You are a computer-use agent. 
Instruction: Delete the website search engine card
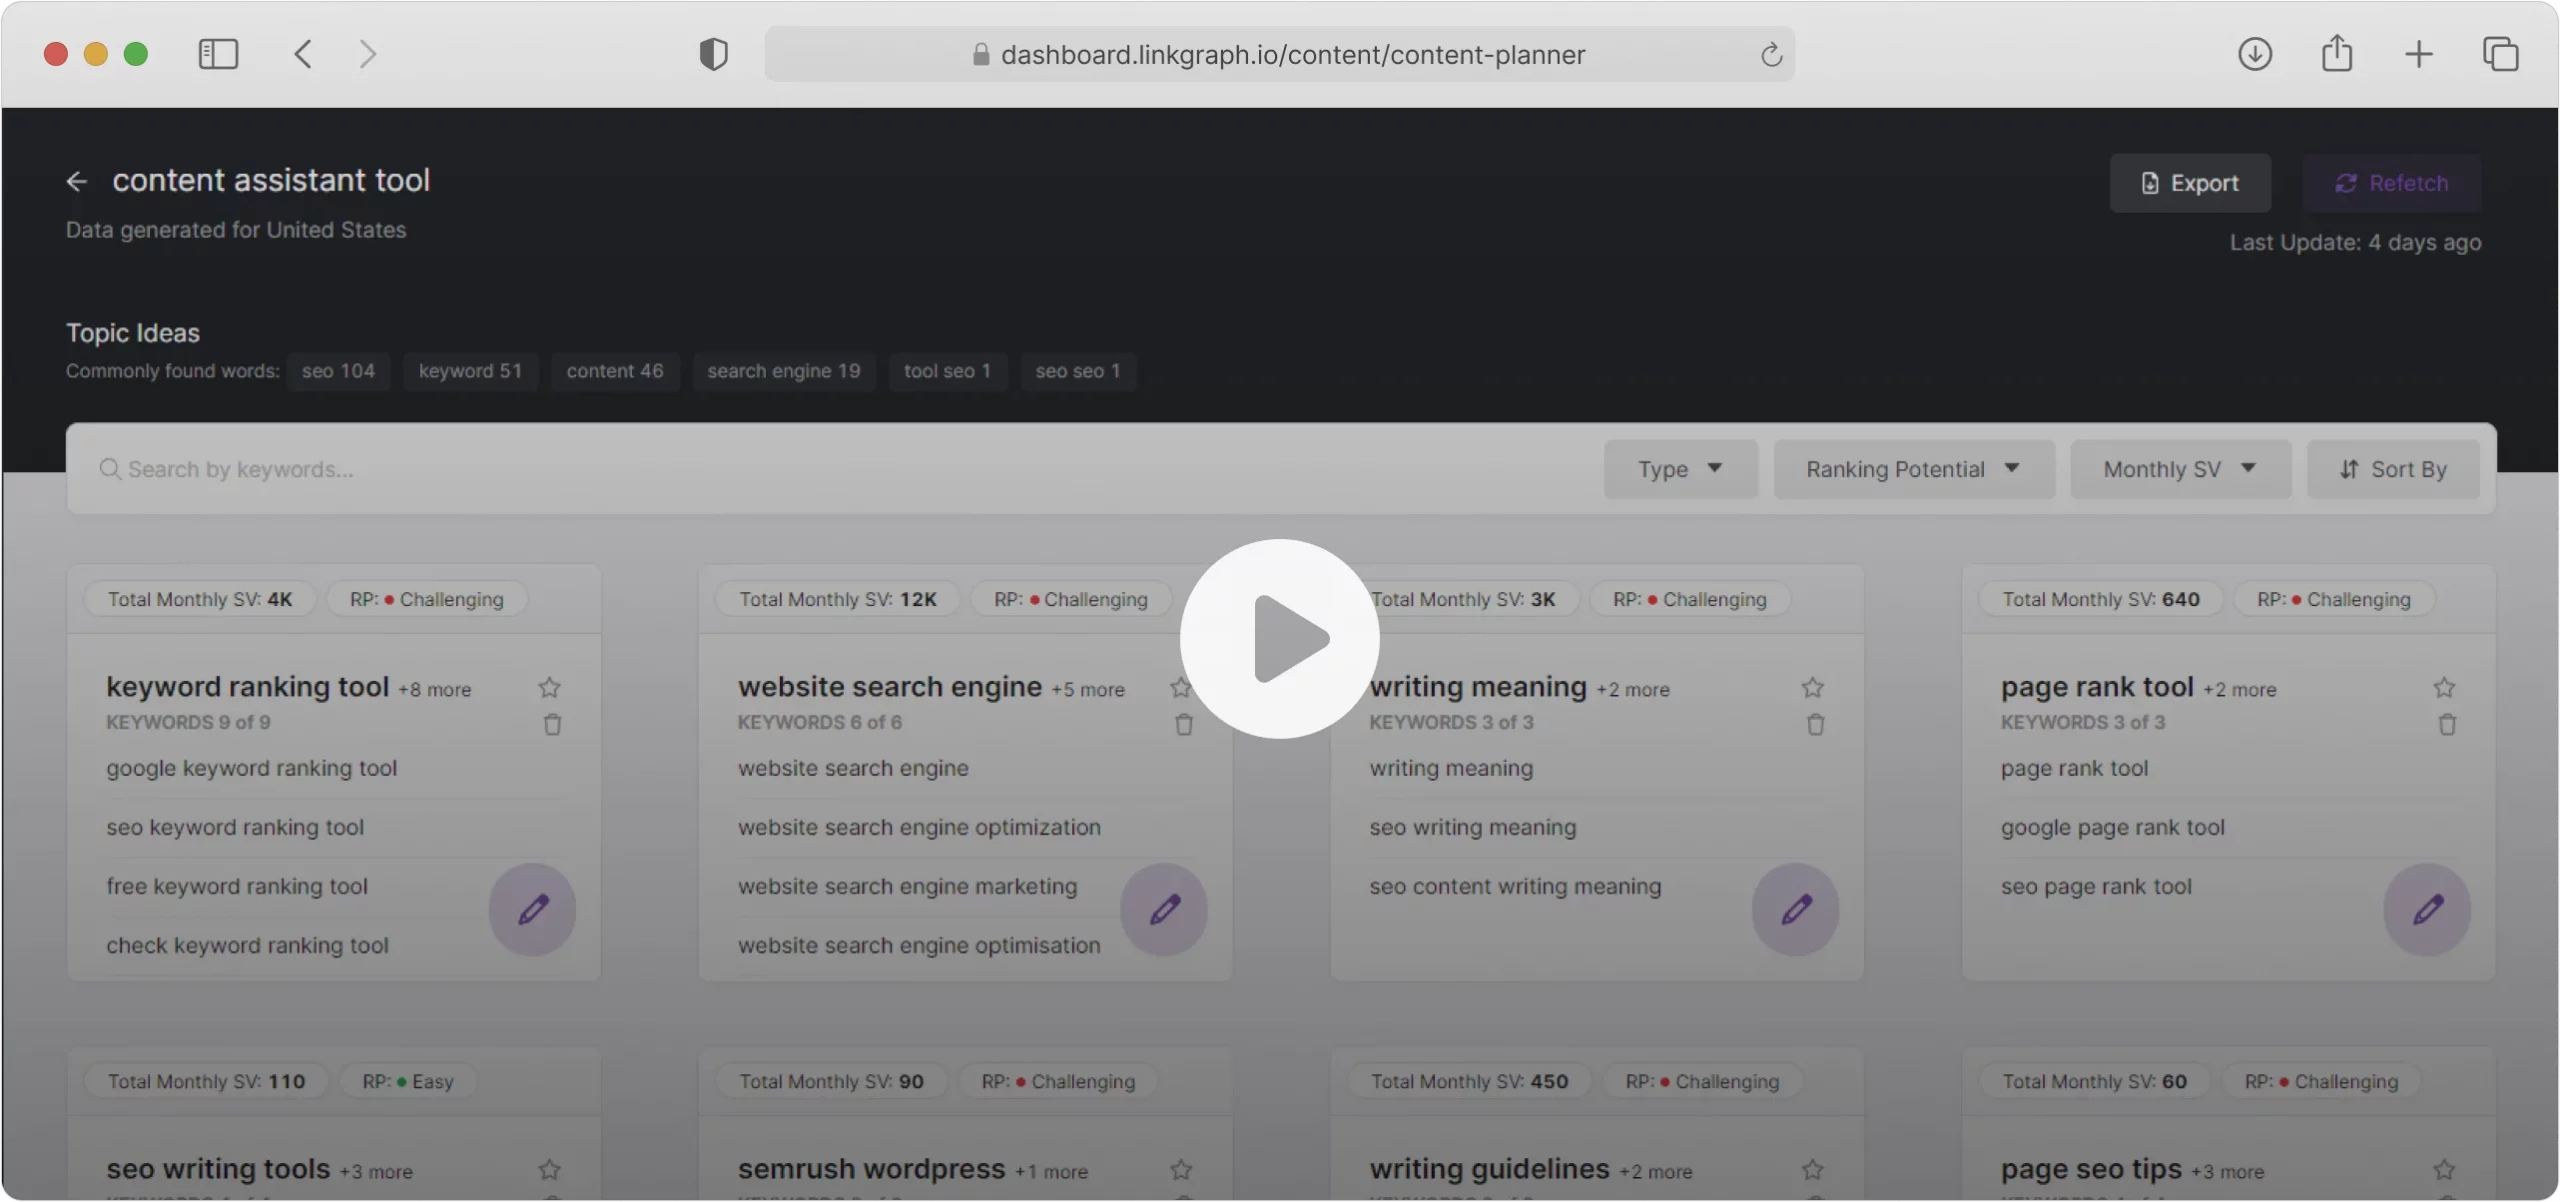pos(1184,724)
